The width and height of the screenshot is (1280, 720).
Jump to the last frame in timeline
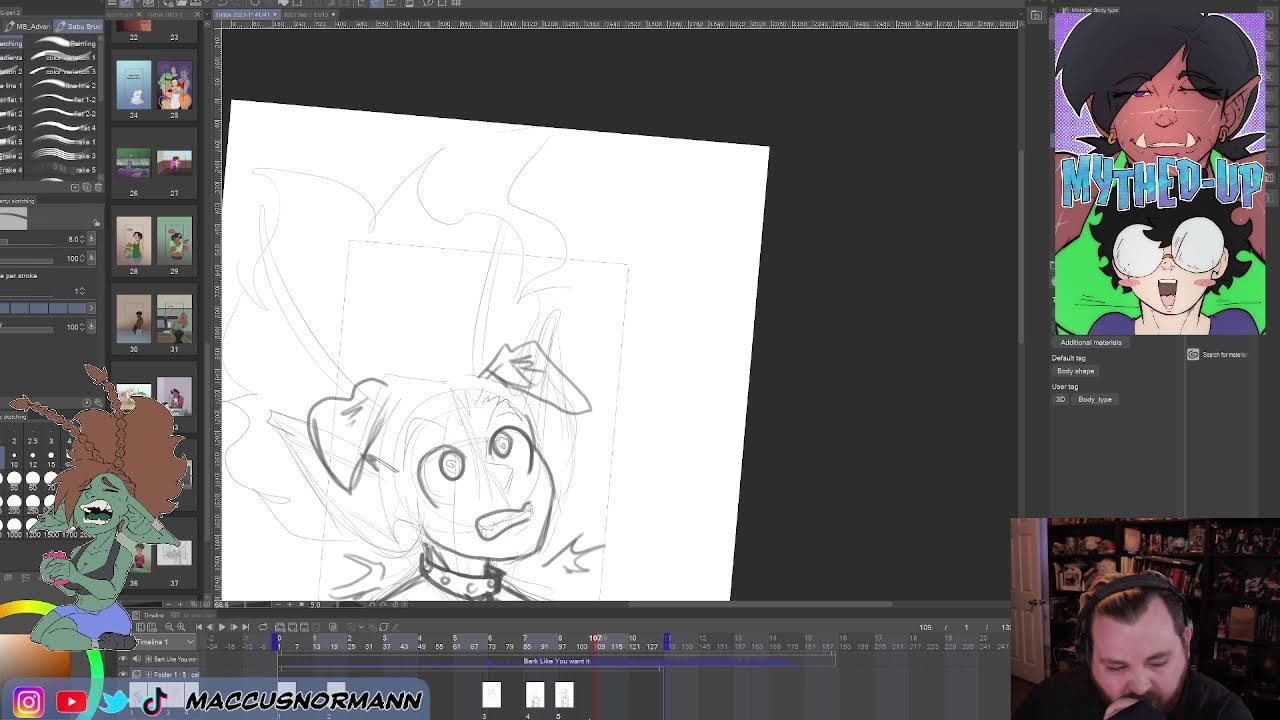click(246, 627)
